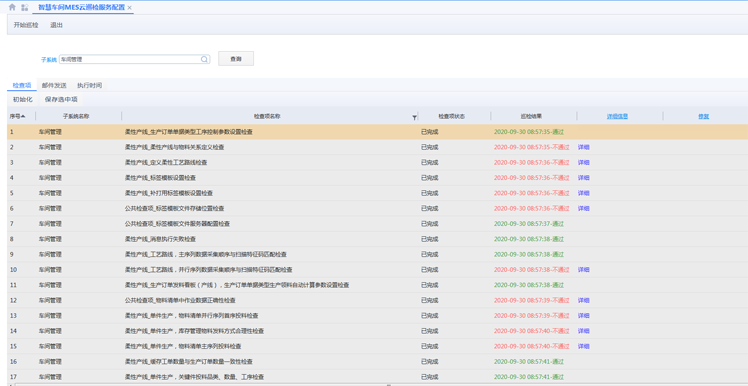The width and height of the screenshot is (748, 386).
Task: Click the magnifier icon in 子系统 field
Action: tap(204, 59)
